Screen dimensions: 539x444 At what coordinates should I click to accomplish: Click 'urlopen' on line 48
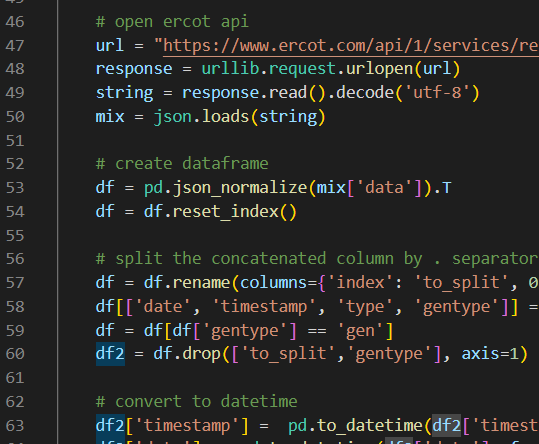click(x=380, y=69)
